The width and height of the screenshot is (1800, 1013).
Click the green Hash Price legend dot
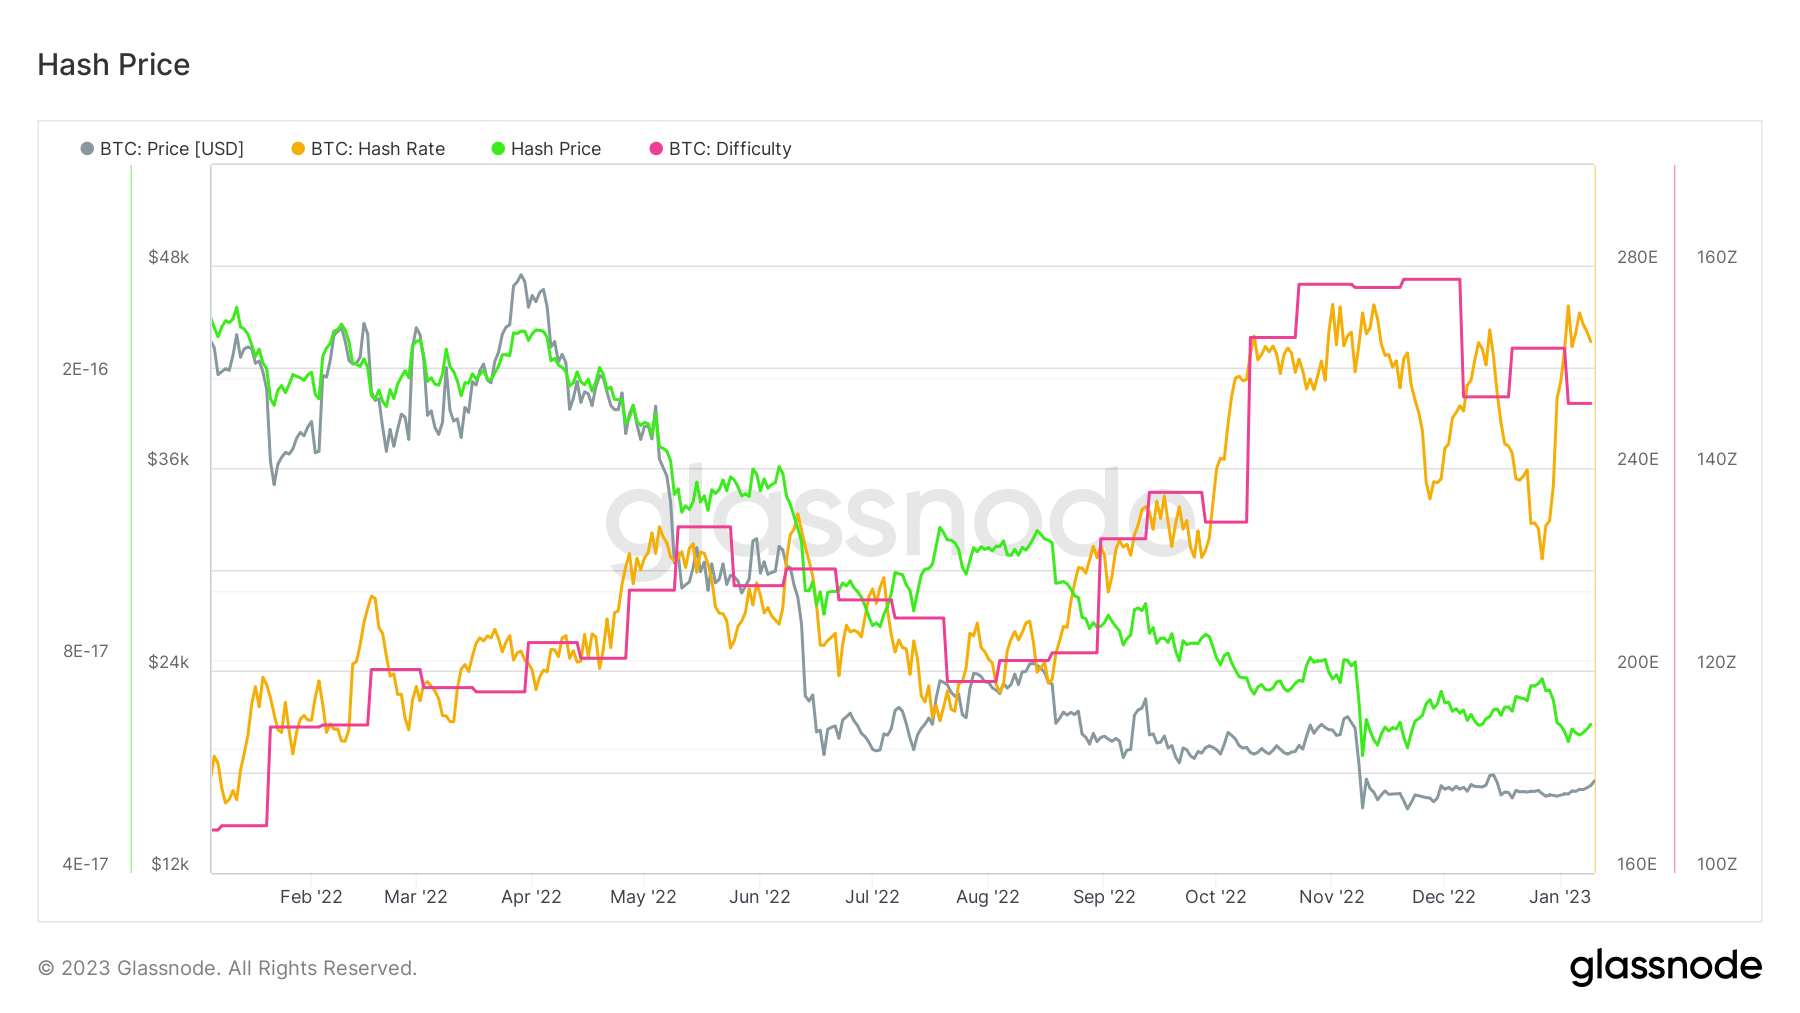(498, 149)
